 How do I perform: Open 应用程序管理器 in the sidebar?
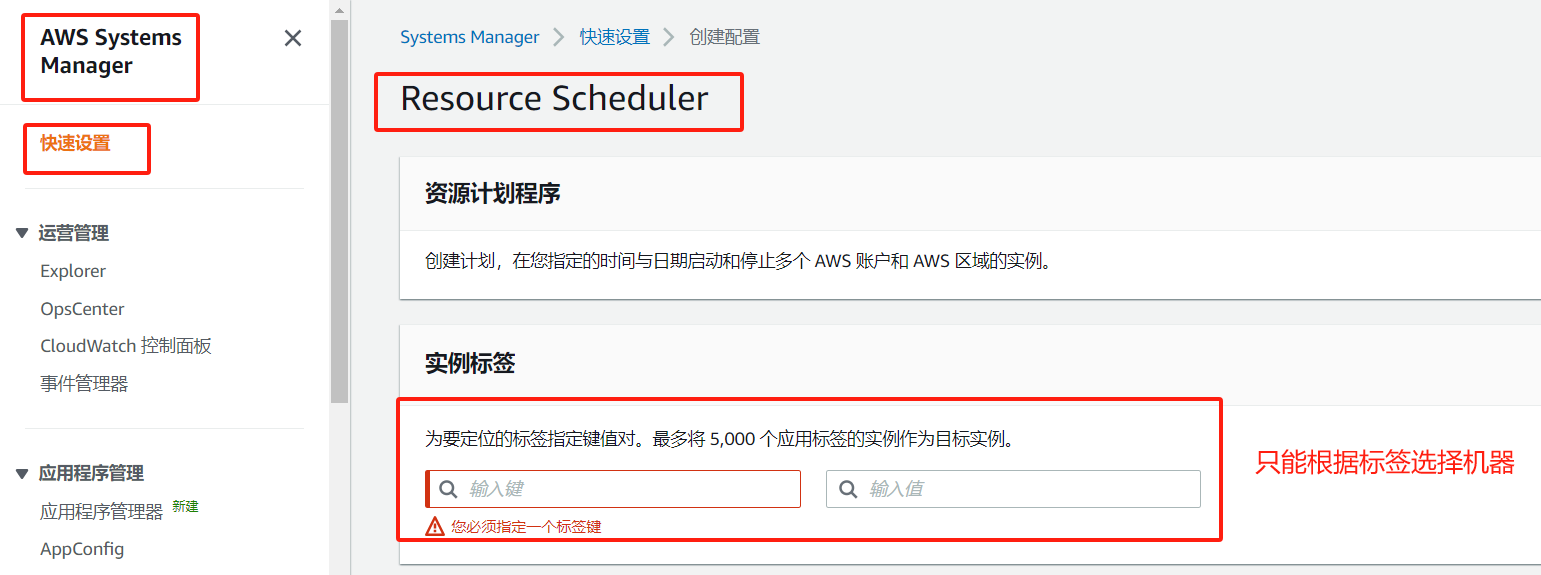pos(101,512)
